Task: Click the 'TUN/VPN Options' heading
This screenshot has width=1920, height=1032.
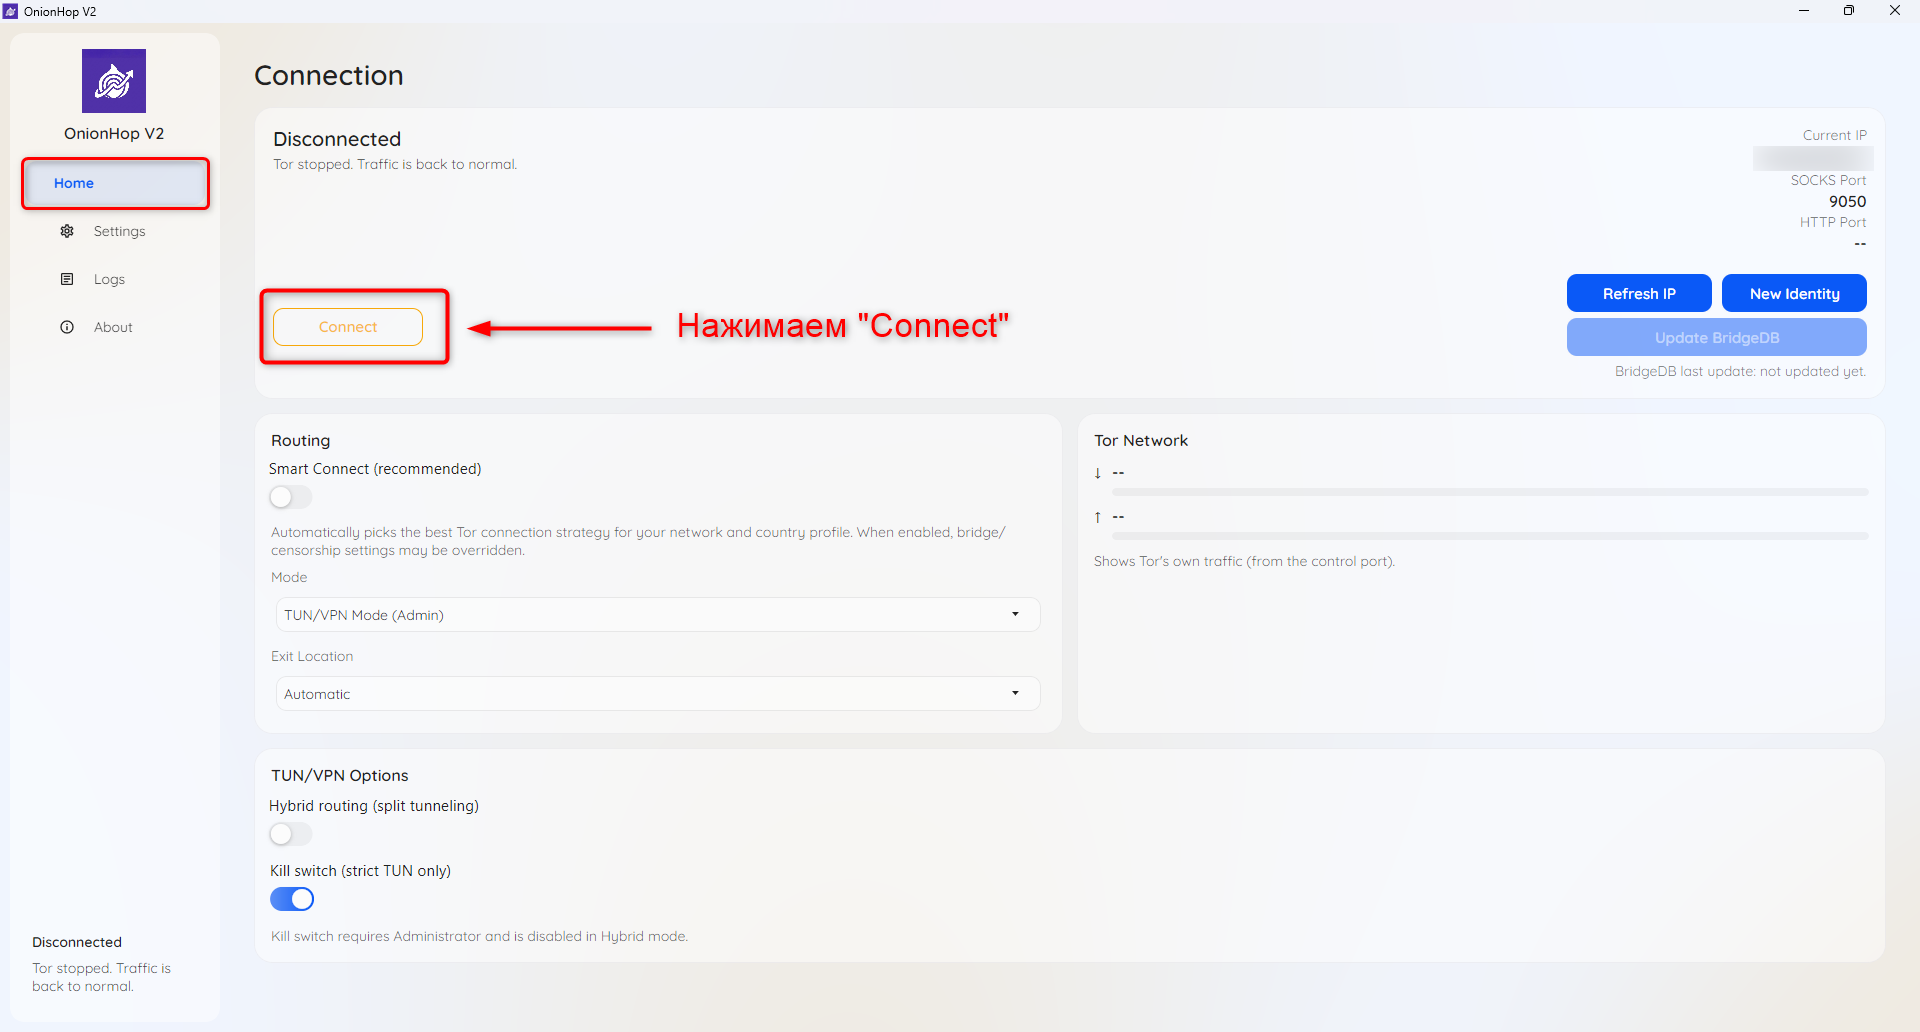Action: [x=340, y=775]
